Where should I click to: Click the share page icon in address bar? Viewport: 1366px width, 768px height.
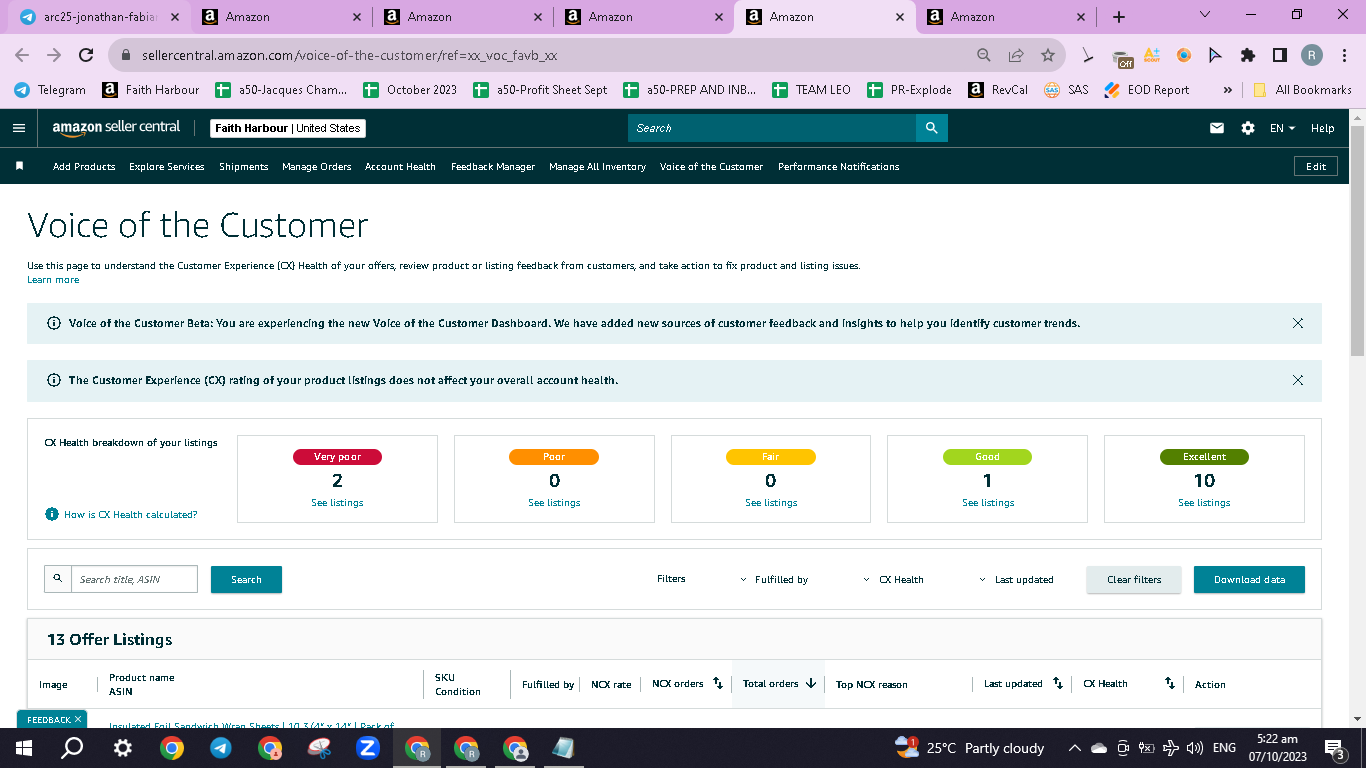click(1016, 56)
